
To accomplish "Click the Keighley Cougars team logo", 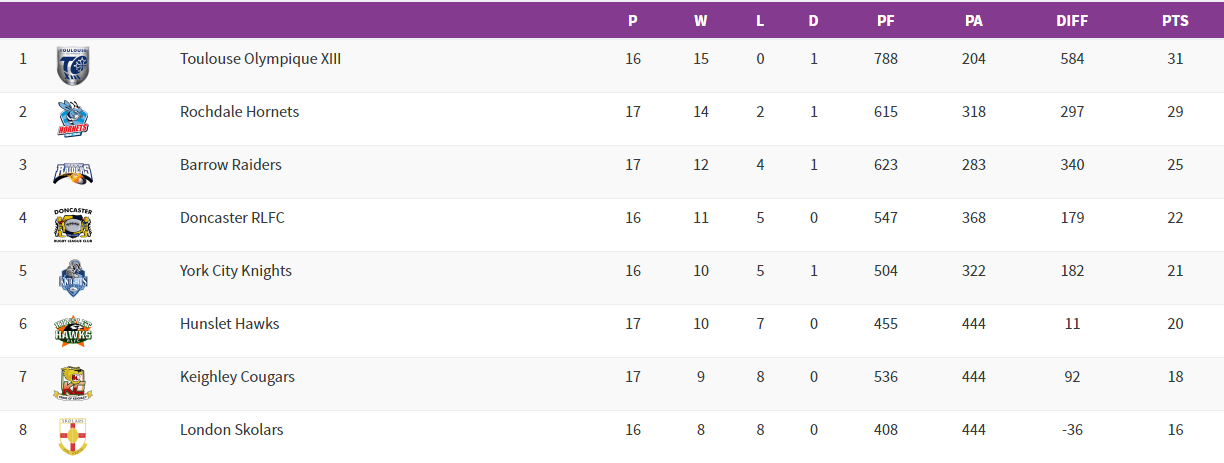I will [73, 384].
